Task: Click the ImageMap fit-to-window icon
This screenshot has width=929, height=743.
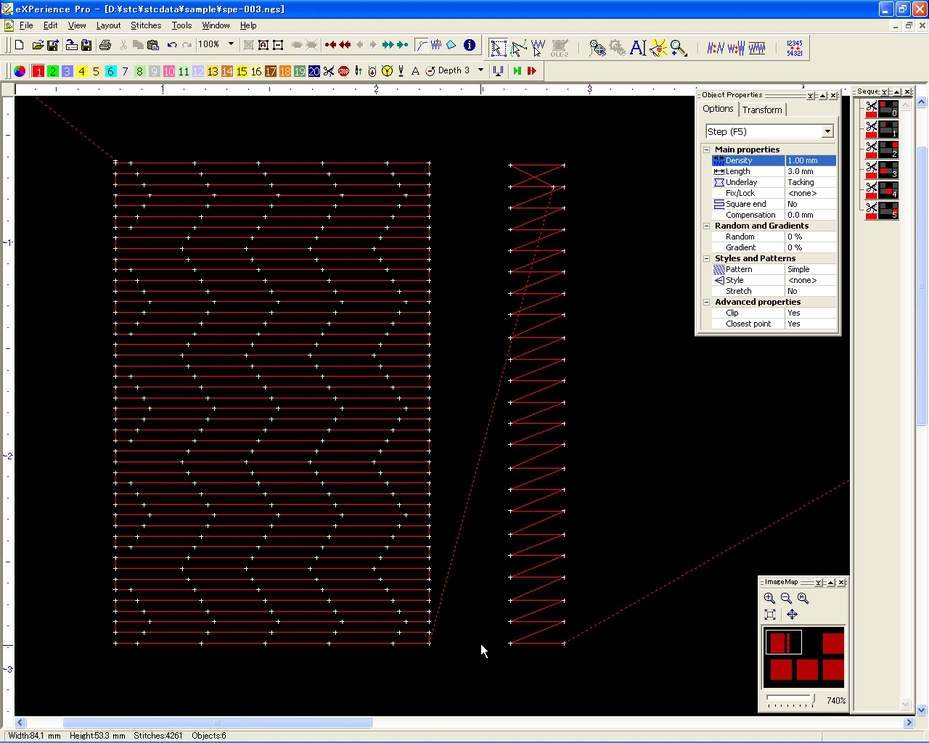Action: pyautogui.click(x=770, y=614)
